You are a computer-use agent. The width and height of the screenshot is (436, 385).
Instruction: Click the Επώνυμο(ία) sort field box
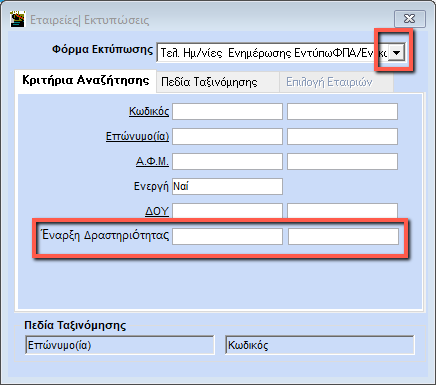(x=120, y=345)
